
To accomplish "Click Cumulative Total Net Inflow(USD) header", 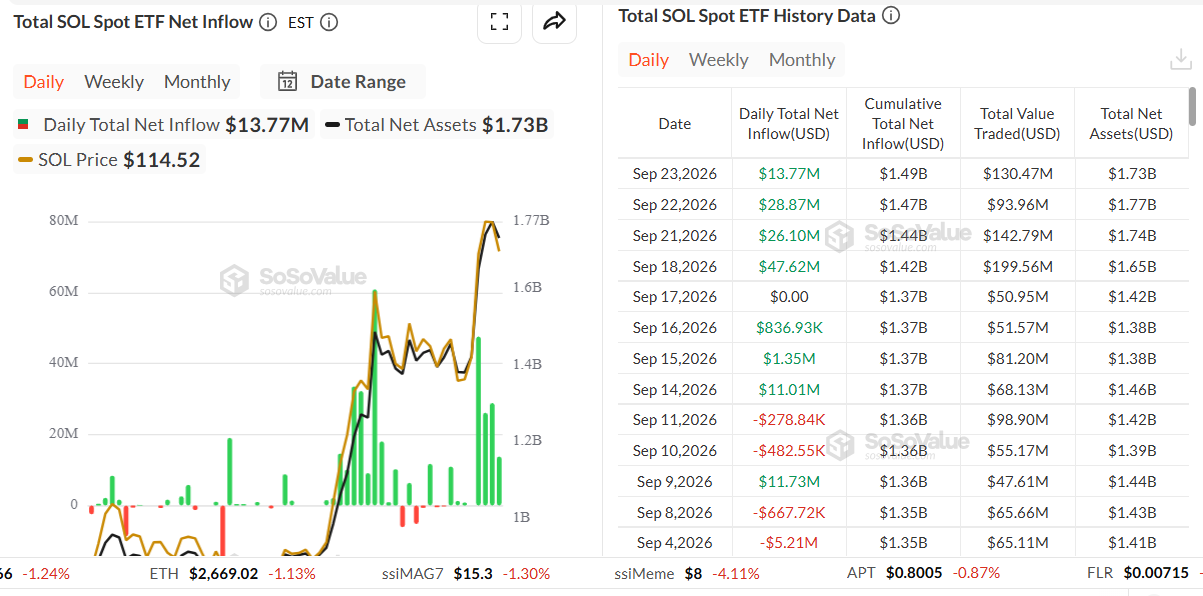I will [903, 124].
